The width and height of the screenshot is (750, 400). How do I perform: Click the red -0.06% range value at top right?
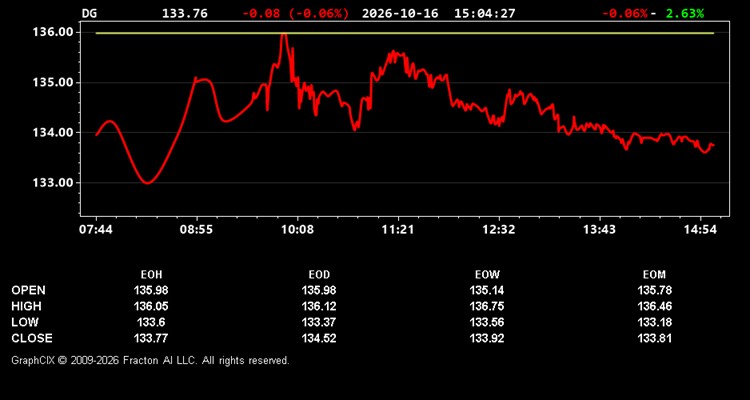[624, 13]
